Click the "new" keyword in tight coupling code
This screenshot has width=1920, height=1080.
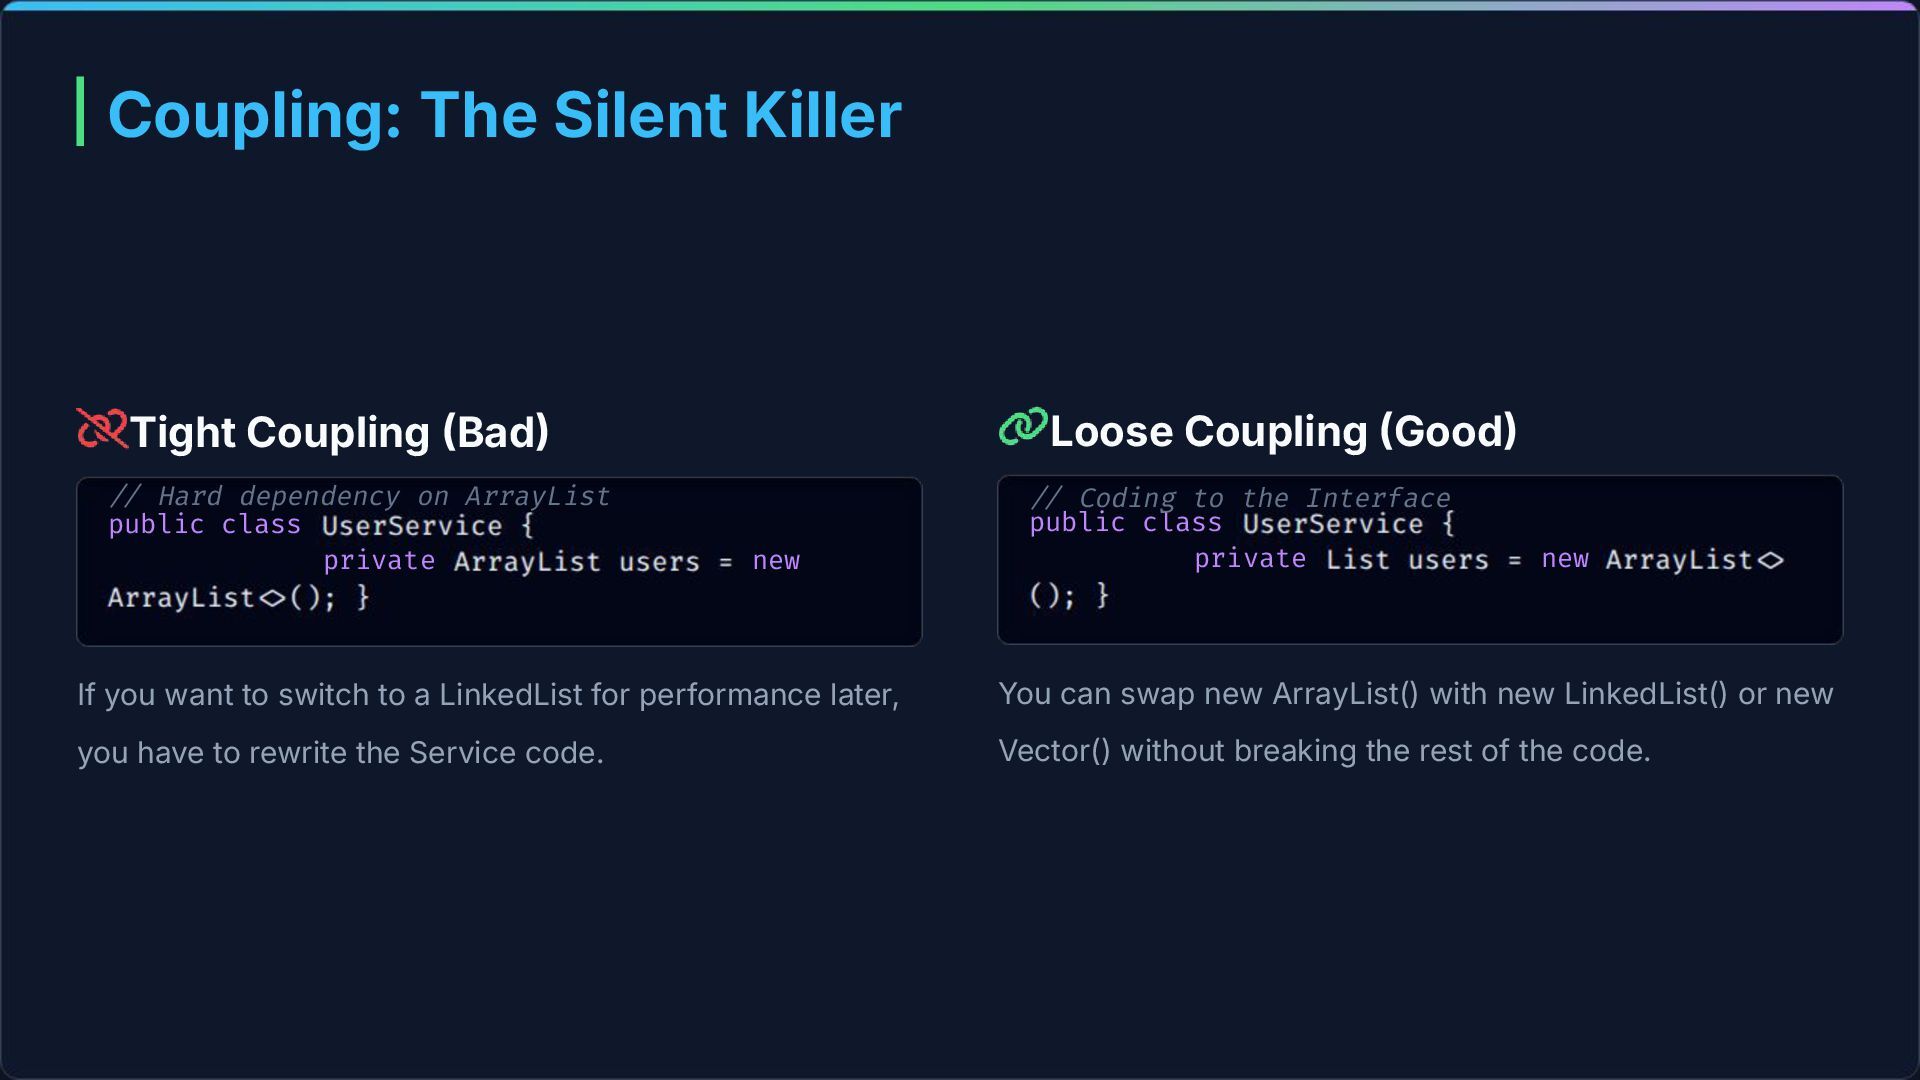[776, 561]
